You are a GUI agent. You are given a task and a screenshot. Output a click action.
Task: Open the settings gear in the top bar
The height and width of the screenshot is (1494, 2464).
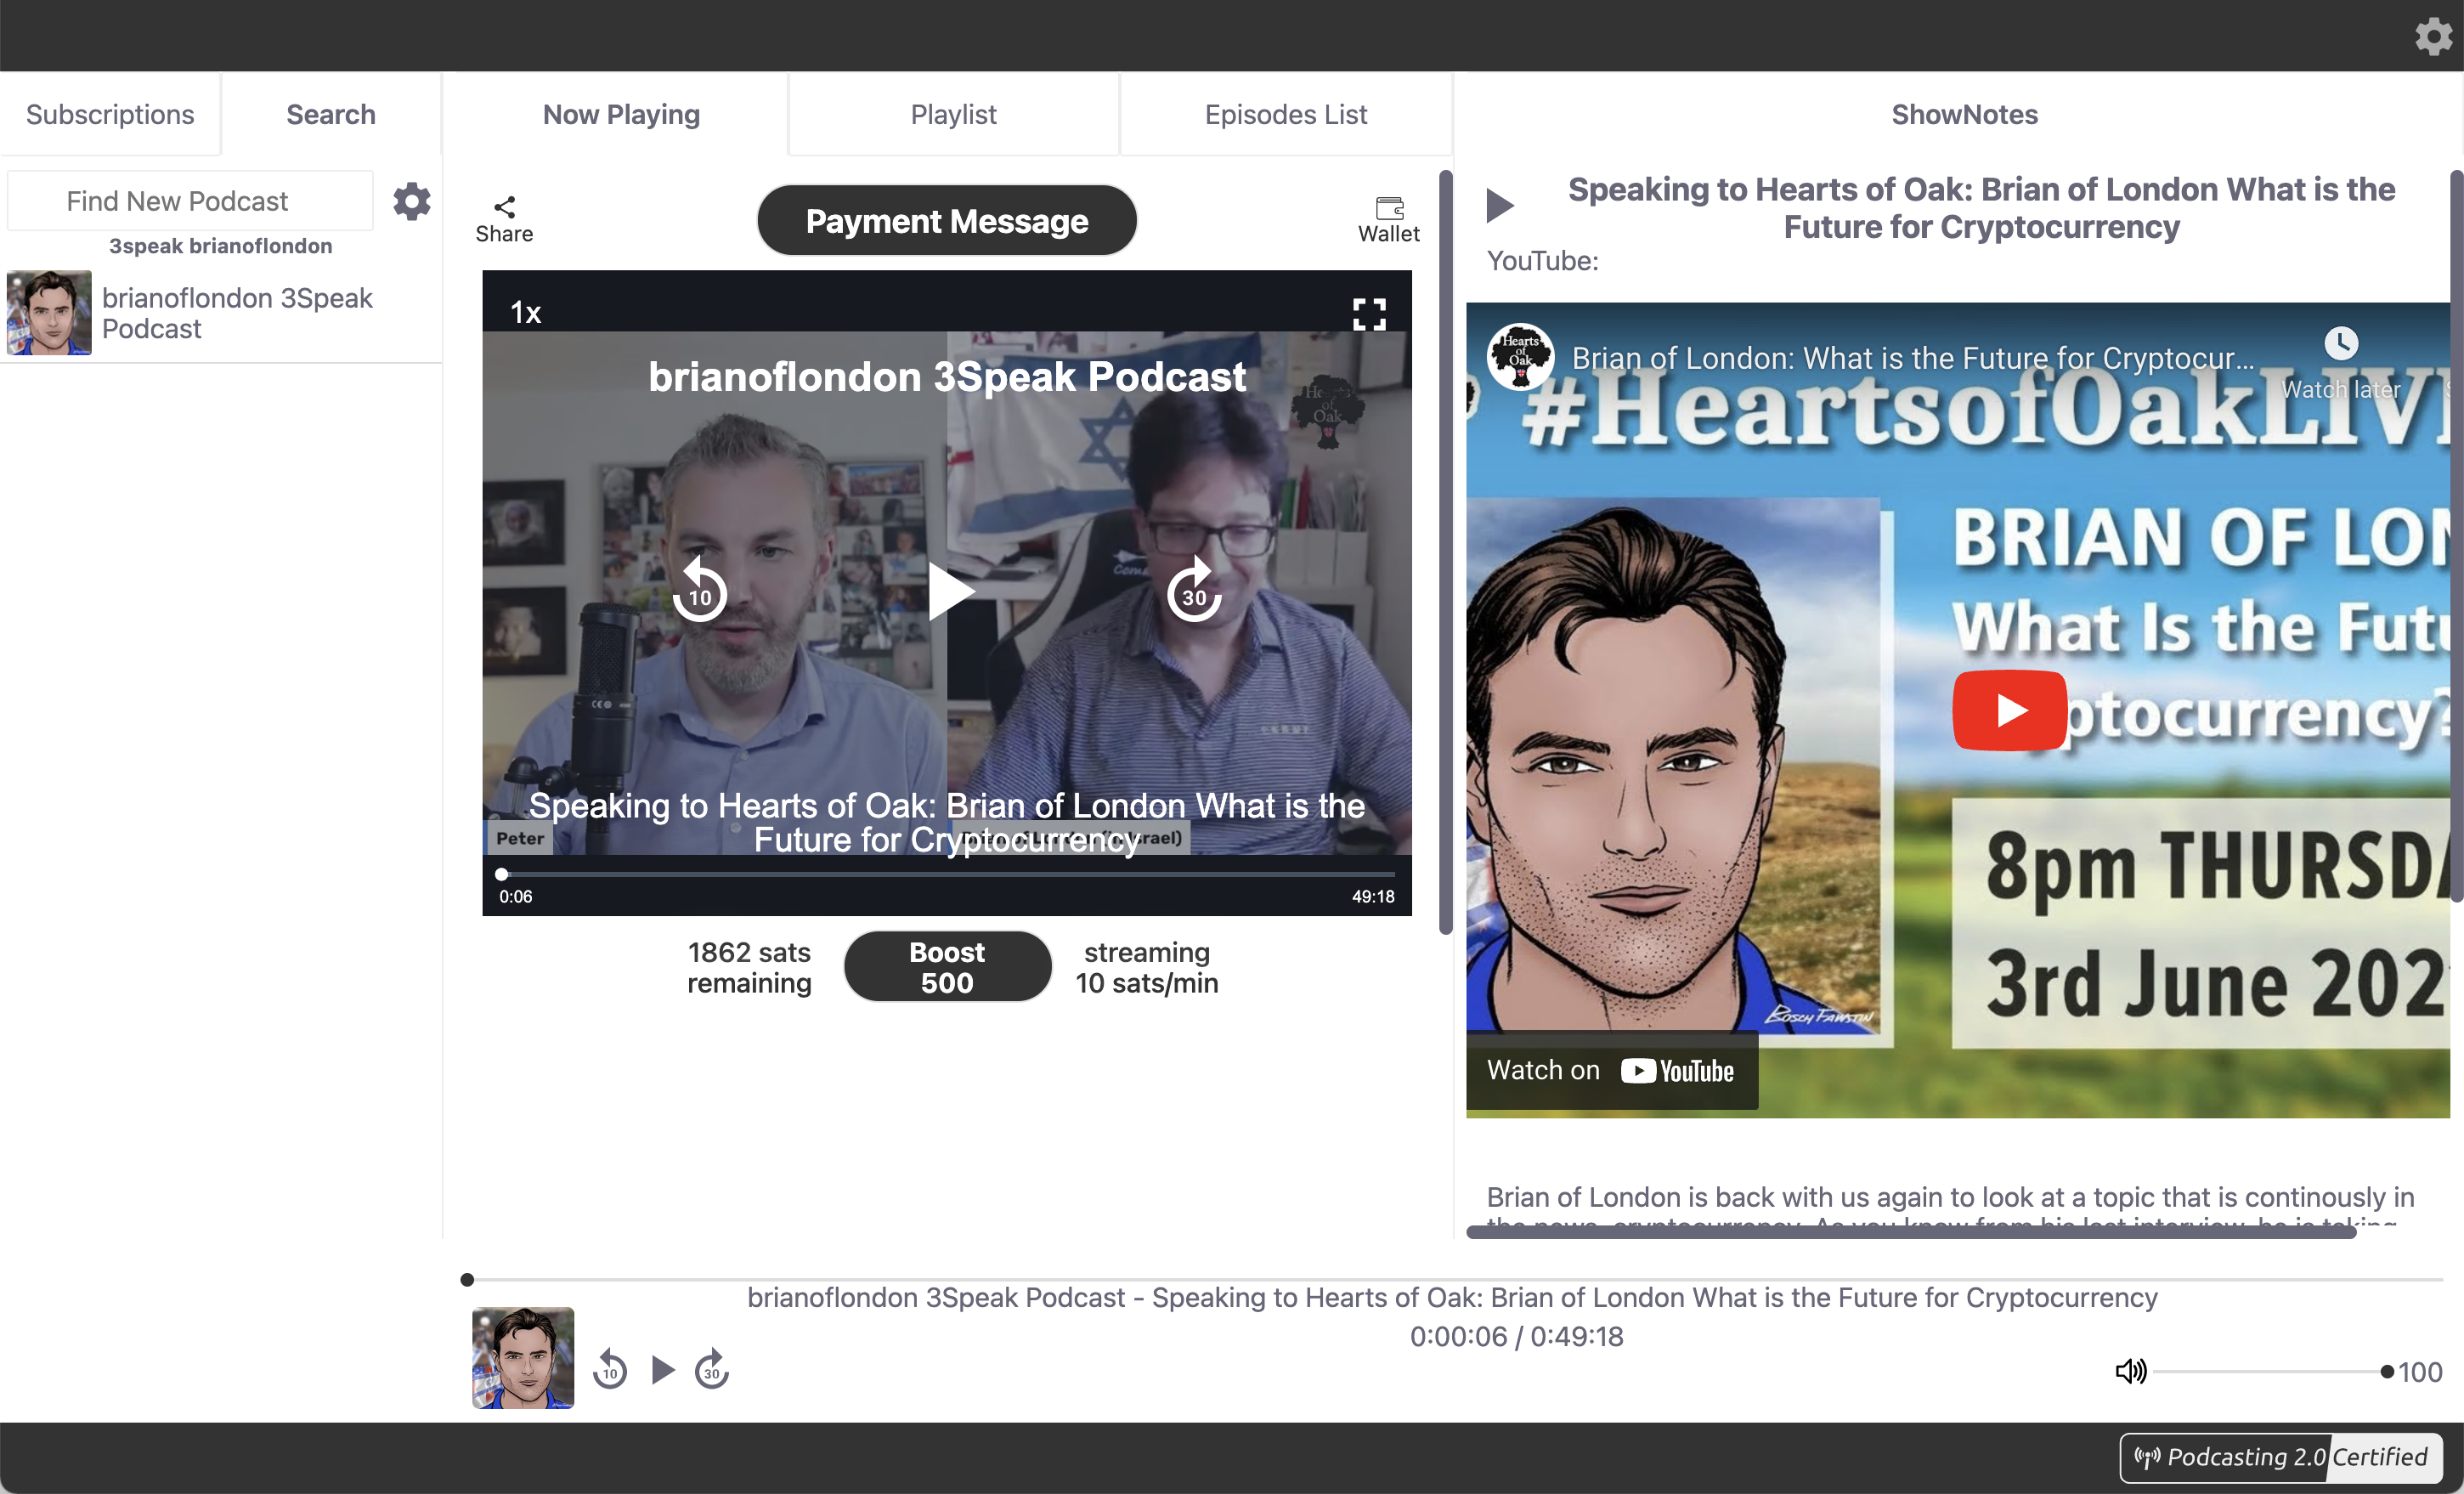(x=2433, y=36)
